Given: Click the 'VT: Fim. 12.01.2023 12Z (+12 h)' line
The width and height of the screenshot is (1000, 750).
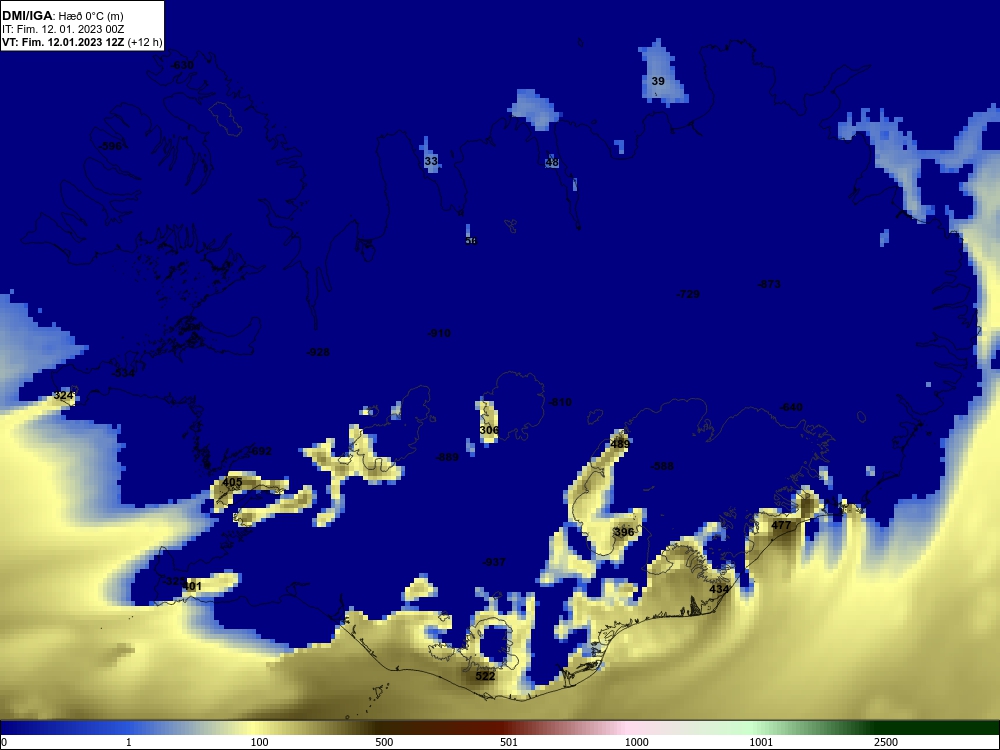Looking at the screenshot, I should click(82, 42).
